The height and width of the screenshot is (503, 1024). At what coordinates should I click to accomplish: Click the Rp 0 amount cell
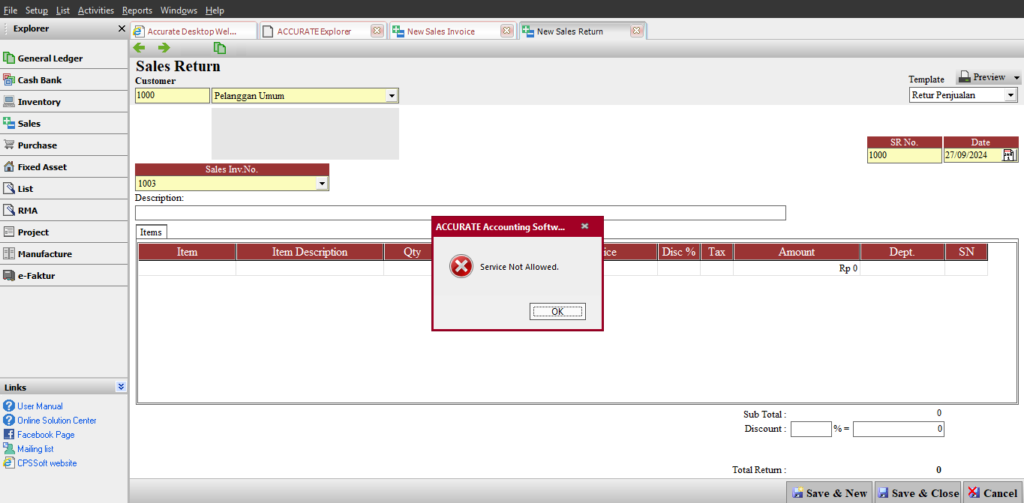[x=797, y=268]
